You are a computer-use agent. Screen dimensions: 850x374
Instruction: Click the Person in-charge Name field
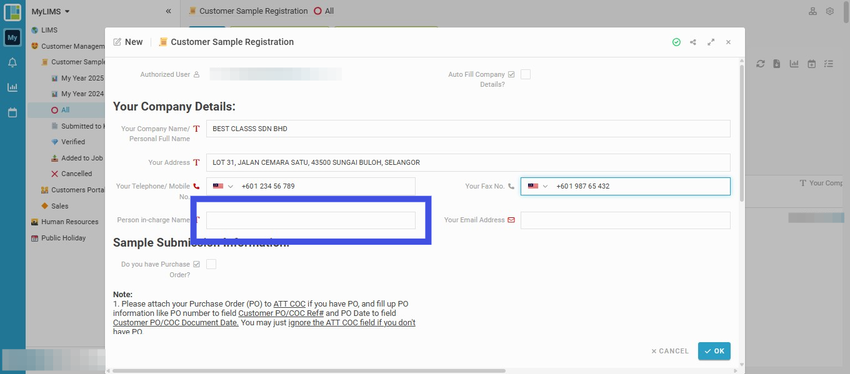coord(311,220)
